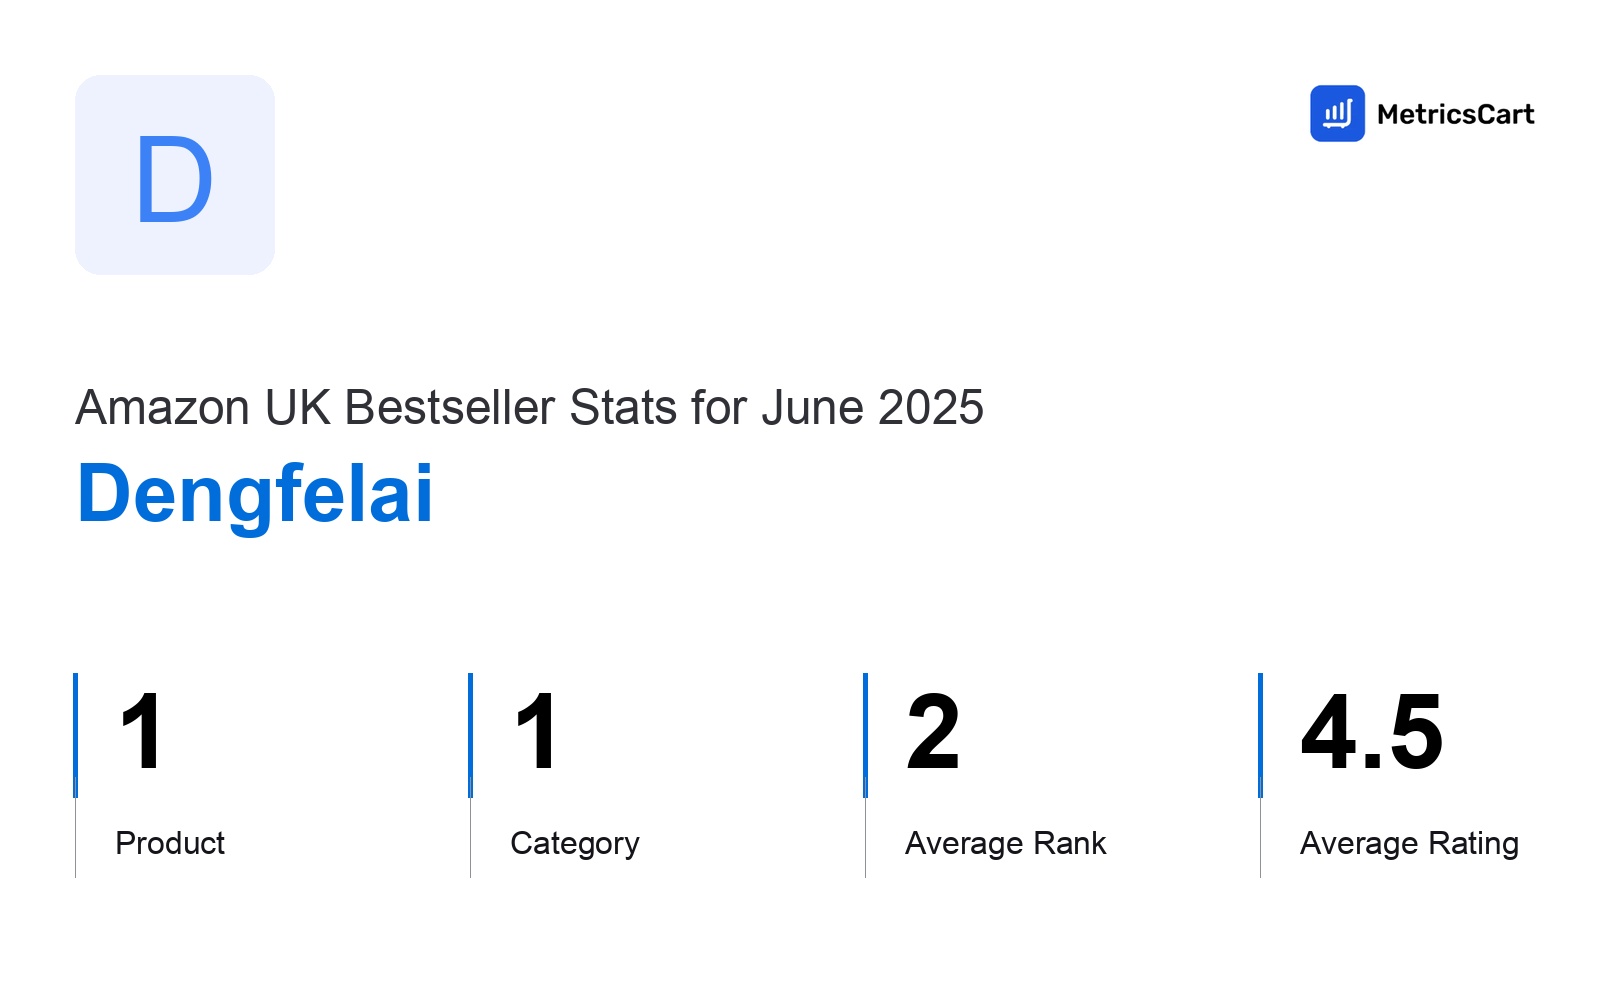Click the Dengfelai brand name heading
This screenshot has width=1600, height=1000.
pyautogui.click(x=255, y=495)
